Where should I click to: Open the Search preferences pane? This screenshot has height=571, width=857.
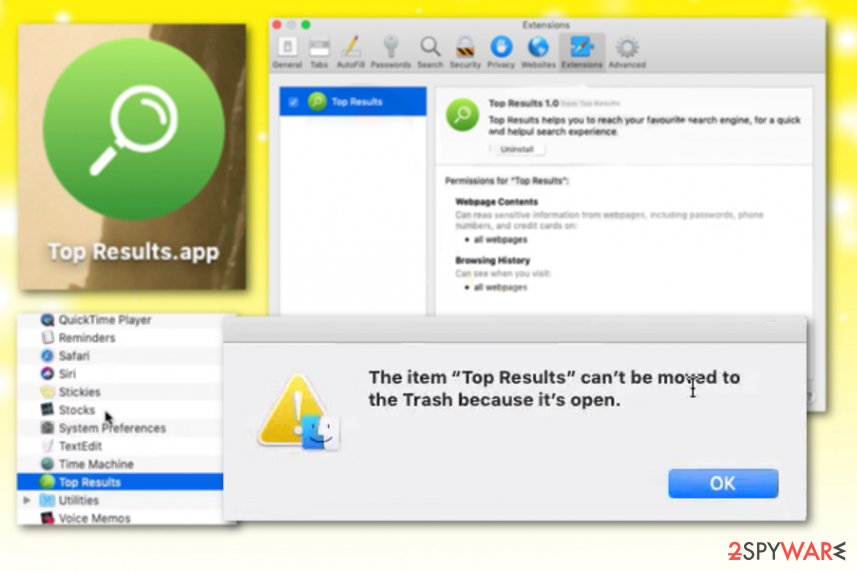(430, 52)
